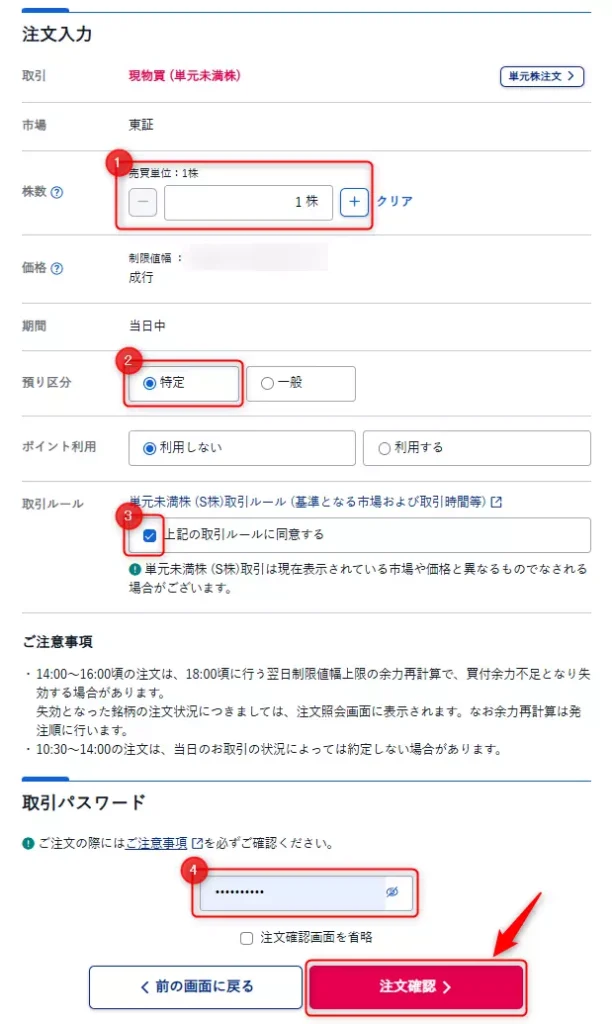Choose 利用する for point usage
Viewport: 612px width, 1024px height.
tap(384, 448)
